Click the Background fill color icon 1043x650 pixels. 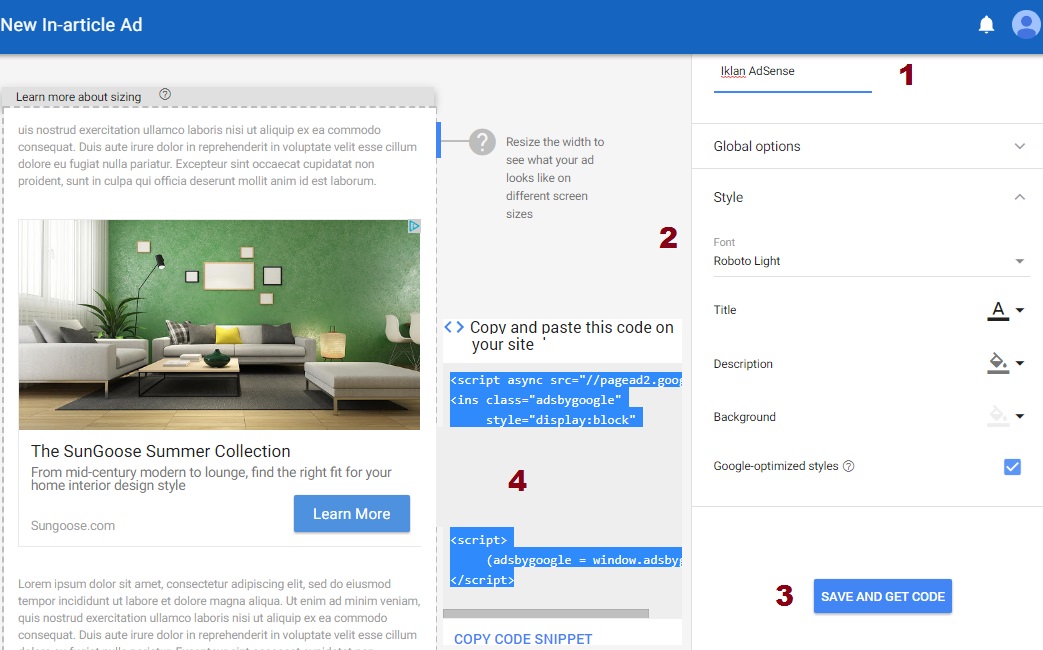pos(998,416)
